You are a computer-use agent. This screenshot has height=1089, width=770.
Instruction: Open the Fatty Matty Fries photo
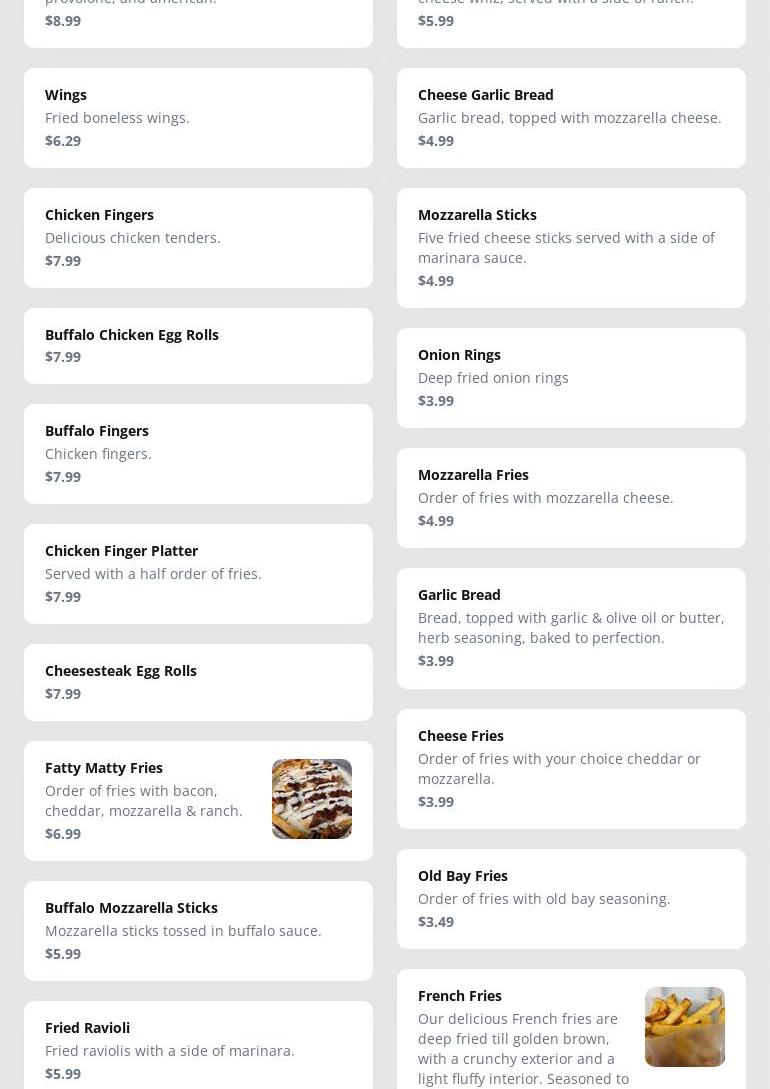tap(312, 799)
